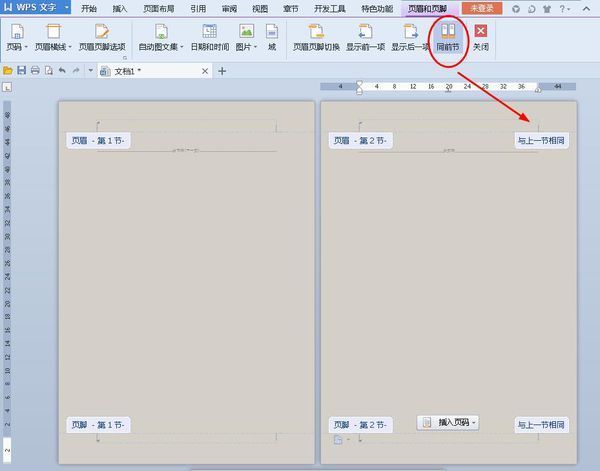Open file folder icon in quick toolbar

[x=8, y=70]
